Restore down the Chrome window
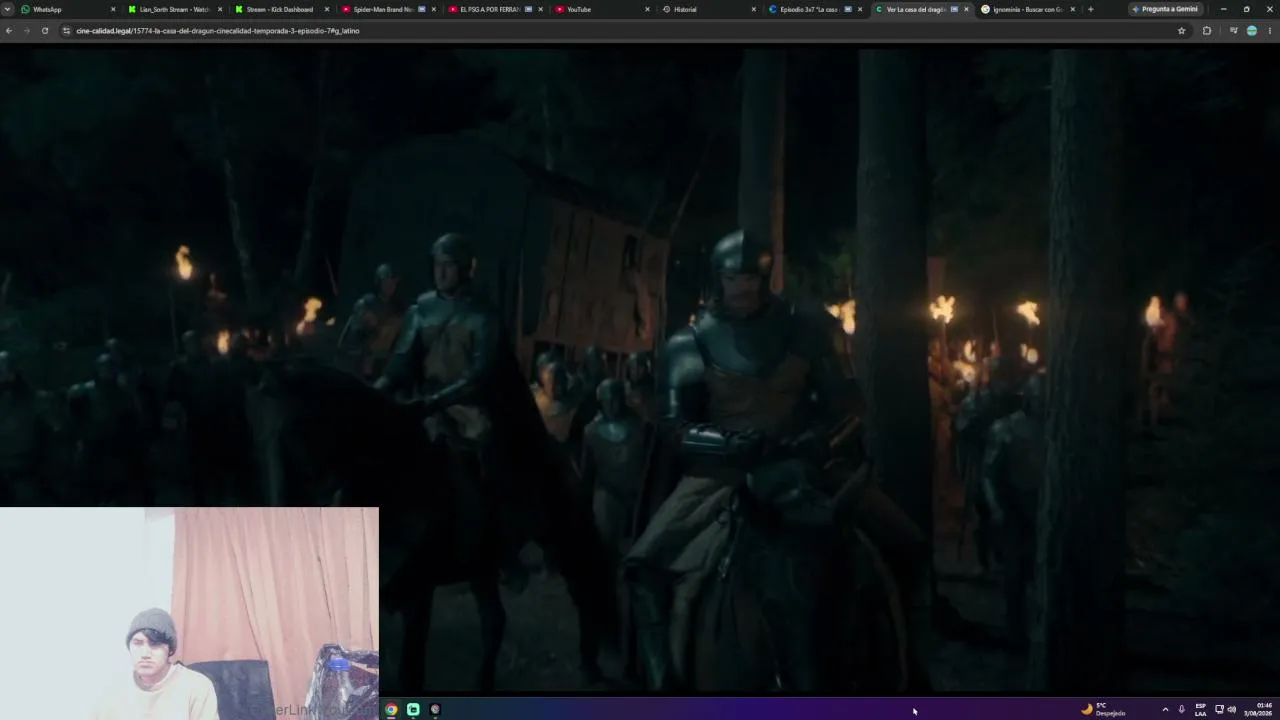This screenshot has width=1280, height=720. point(1246,9)
